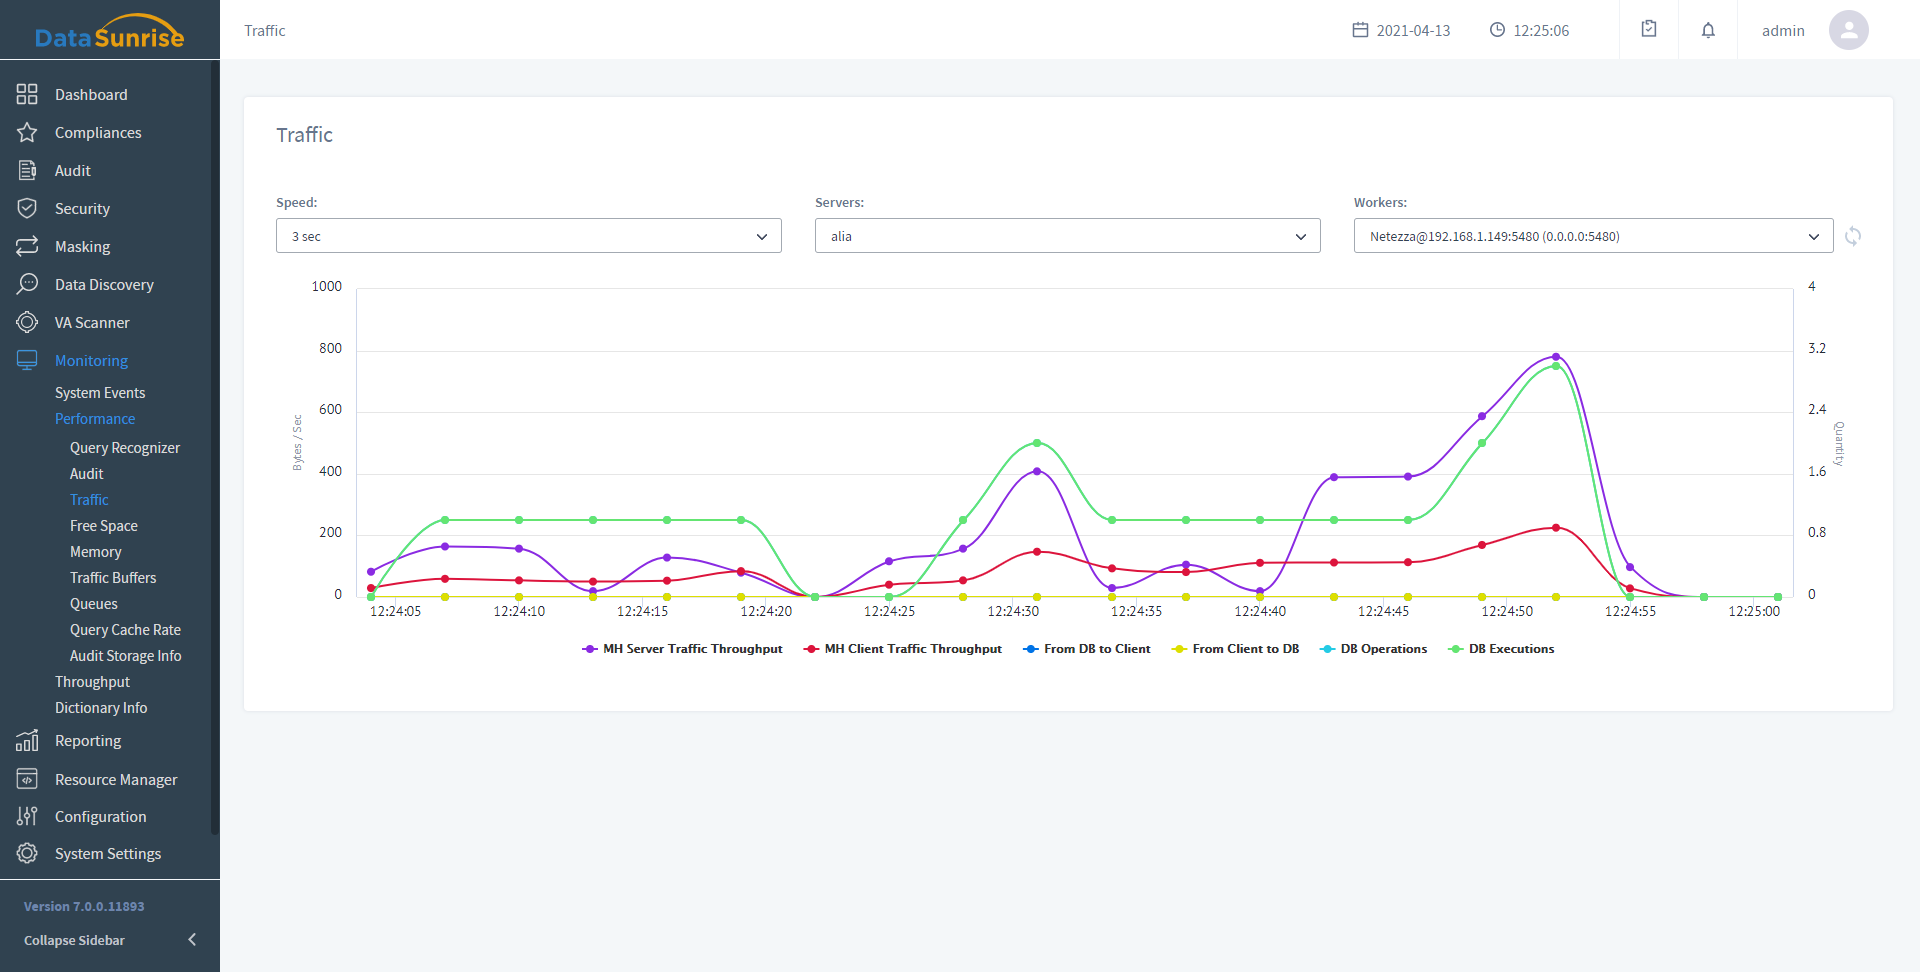Screen dimensions: 1920x972
Task: Open Queues performance page
Action: click(x=94, y=604)
